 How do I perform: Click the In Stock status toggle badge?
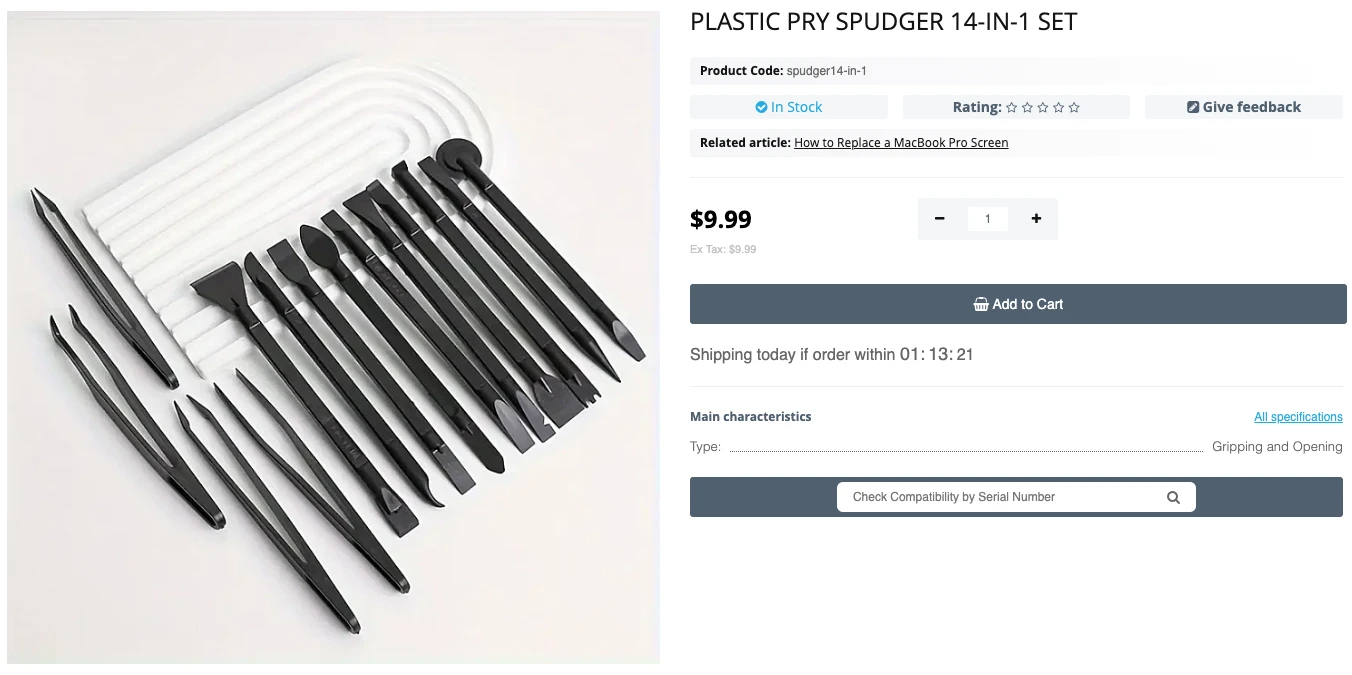pos(789,106)
